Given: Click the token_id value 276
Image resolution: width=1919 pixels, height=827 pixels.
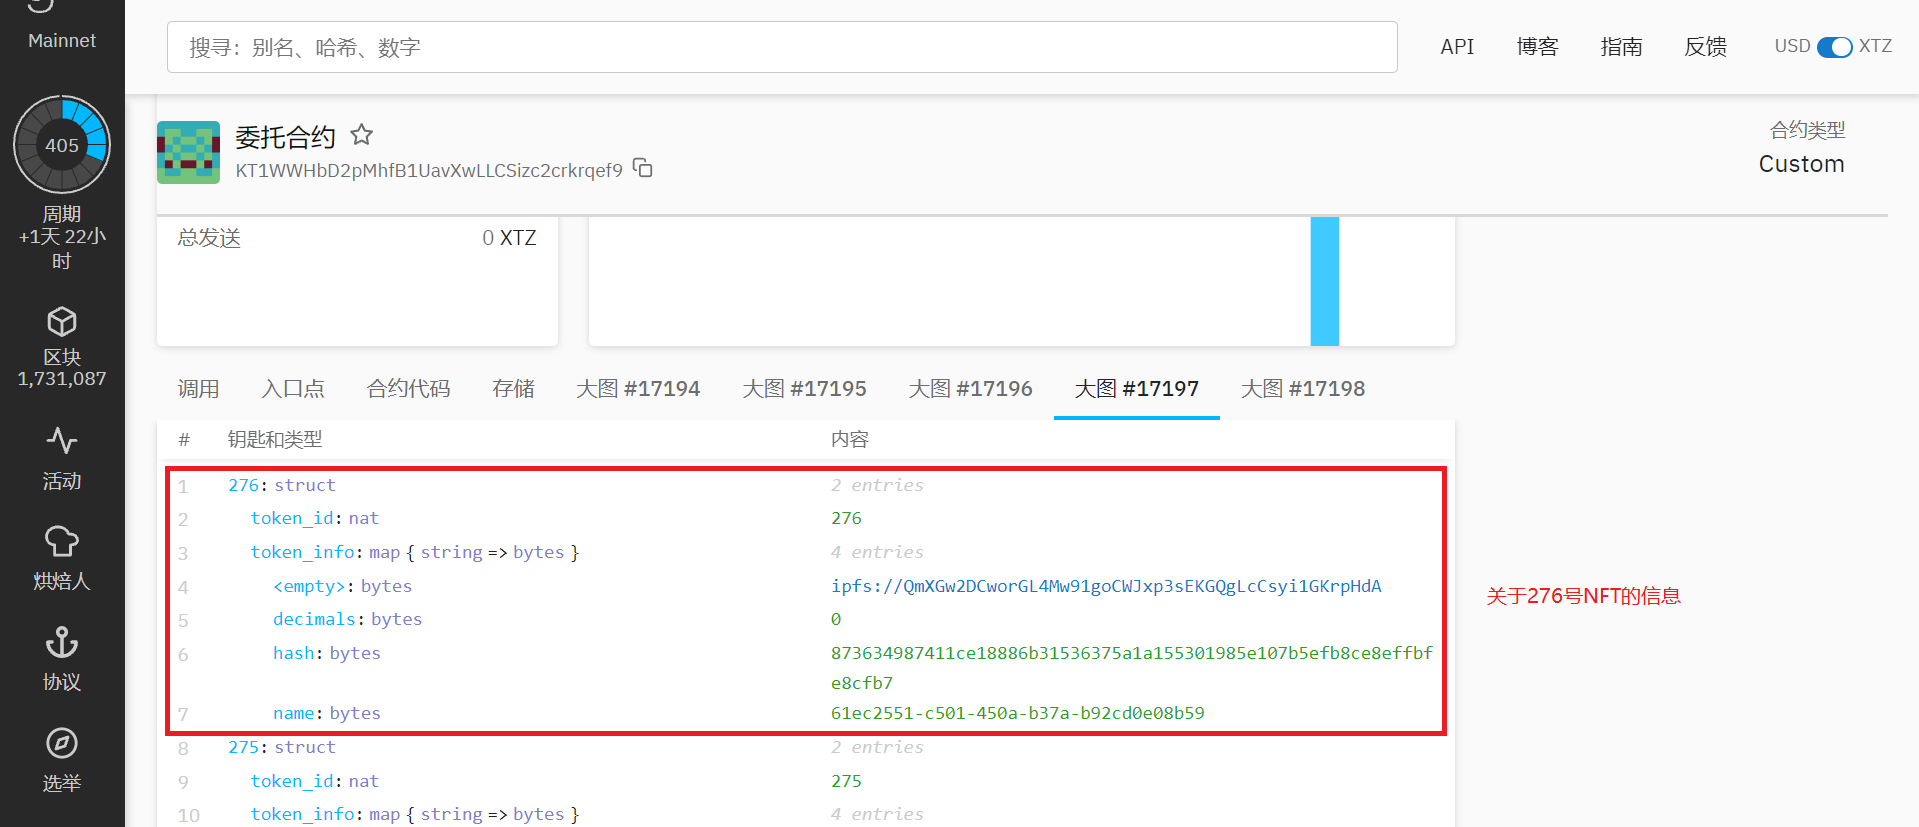Looking at the screenshot, I should coord(846,518).
